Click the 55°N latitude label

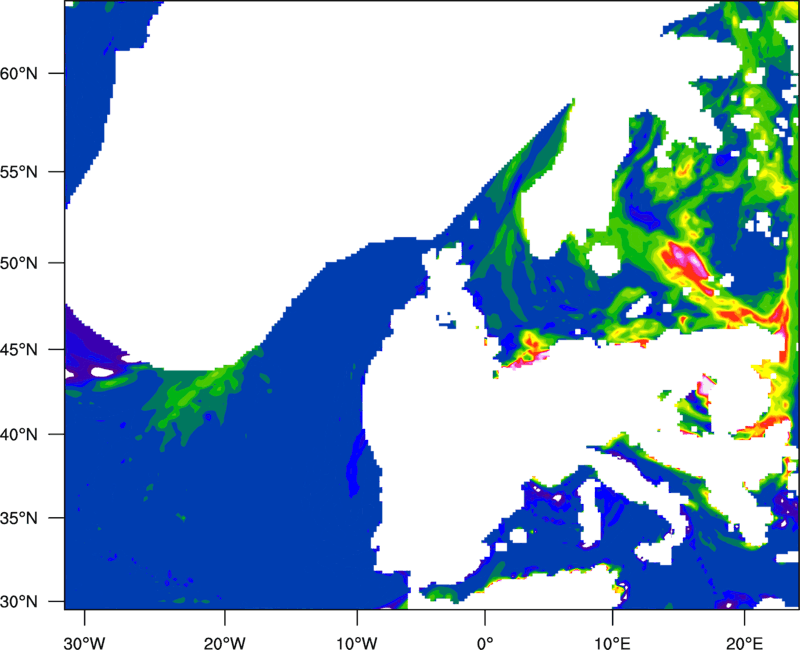pyautogui.click(x=19, y=172)
